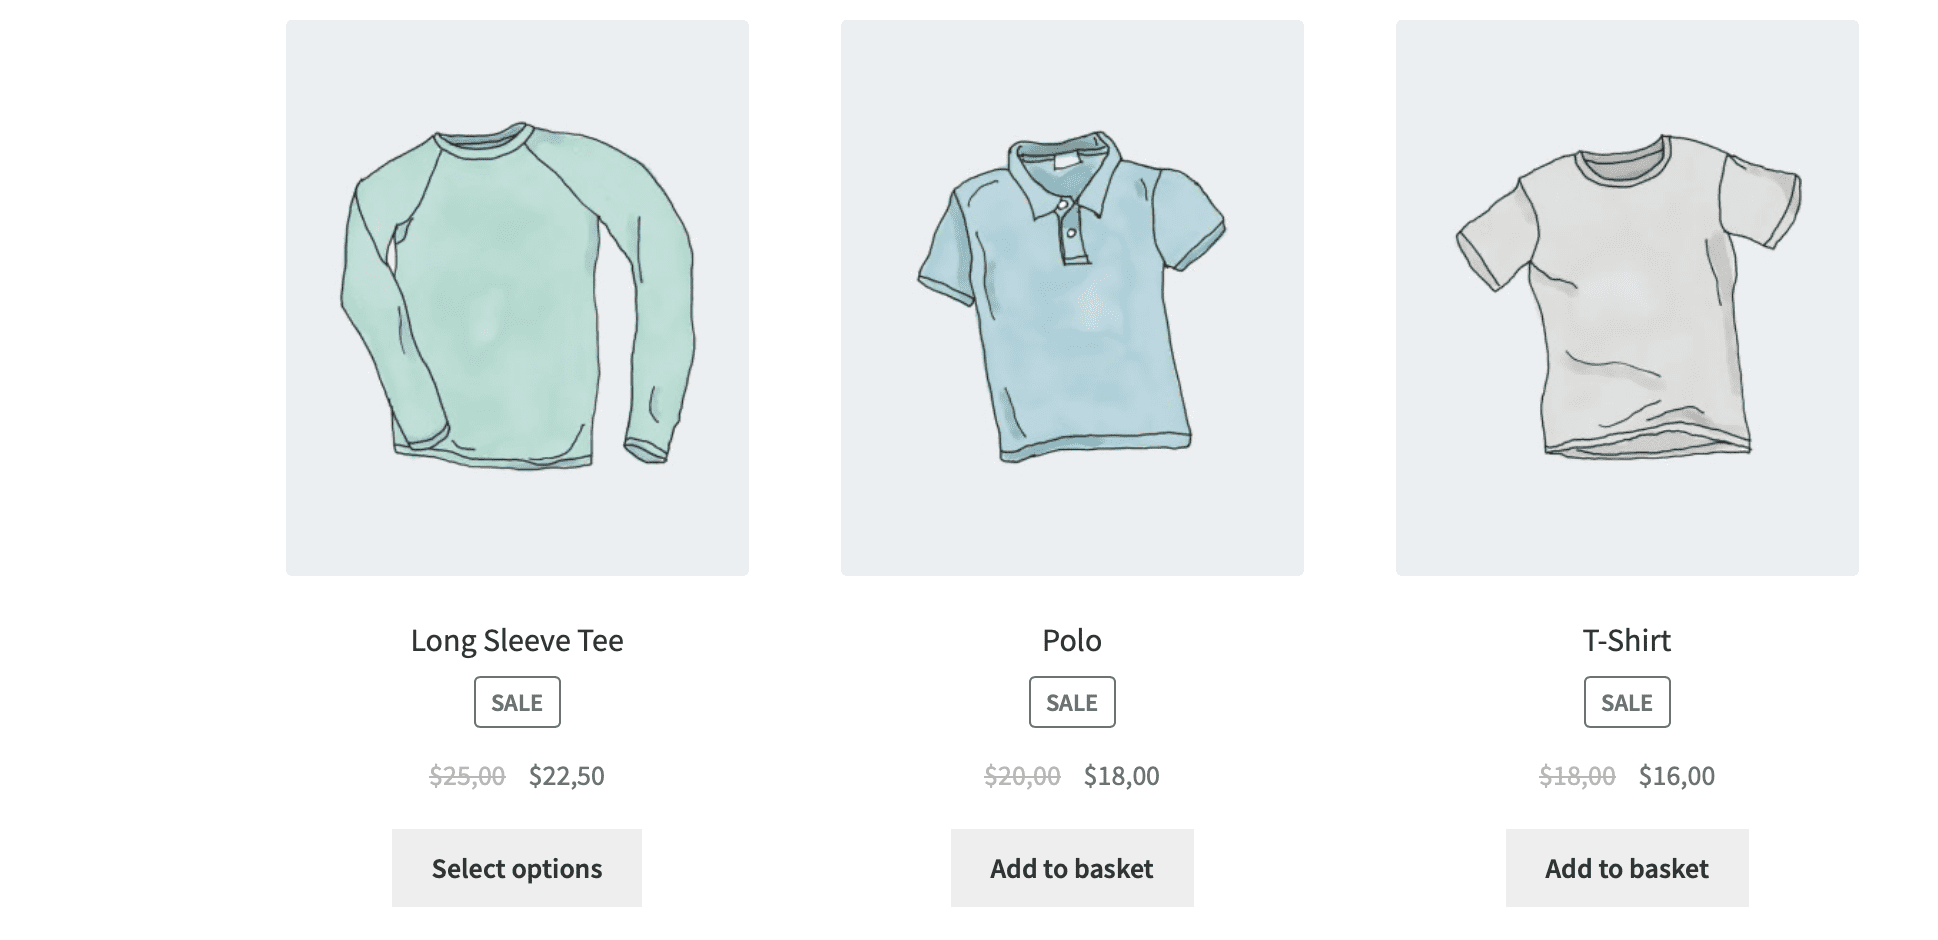Click the T-Shirt product title

1627,640
